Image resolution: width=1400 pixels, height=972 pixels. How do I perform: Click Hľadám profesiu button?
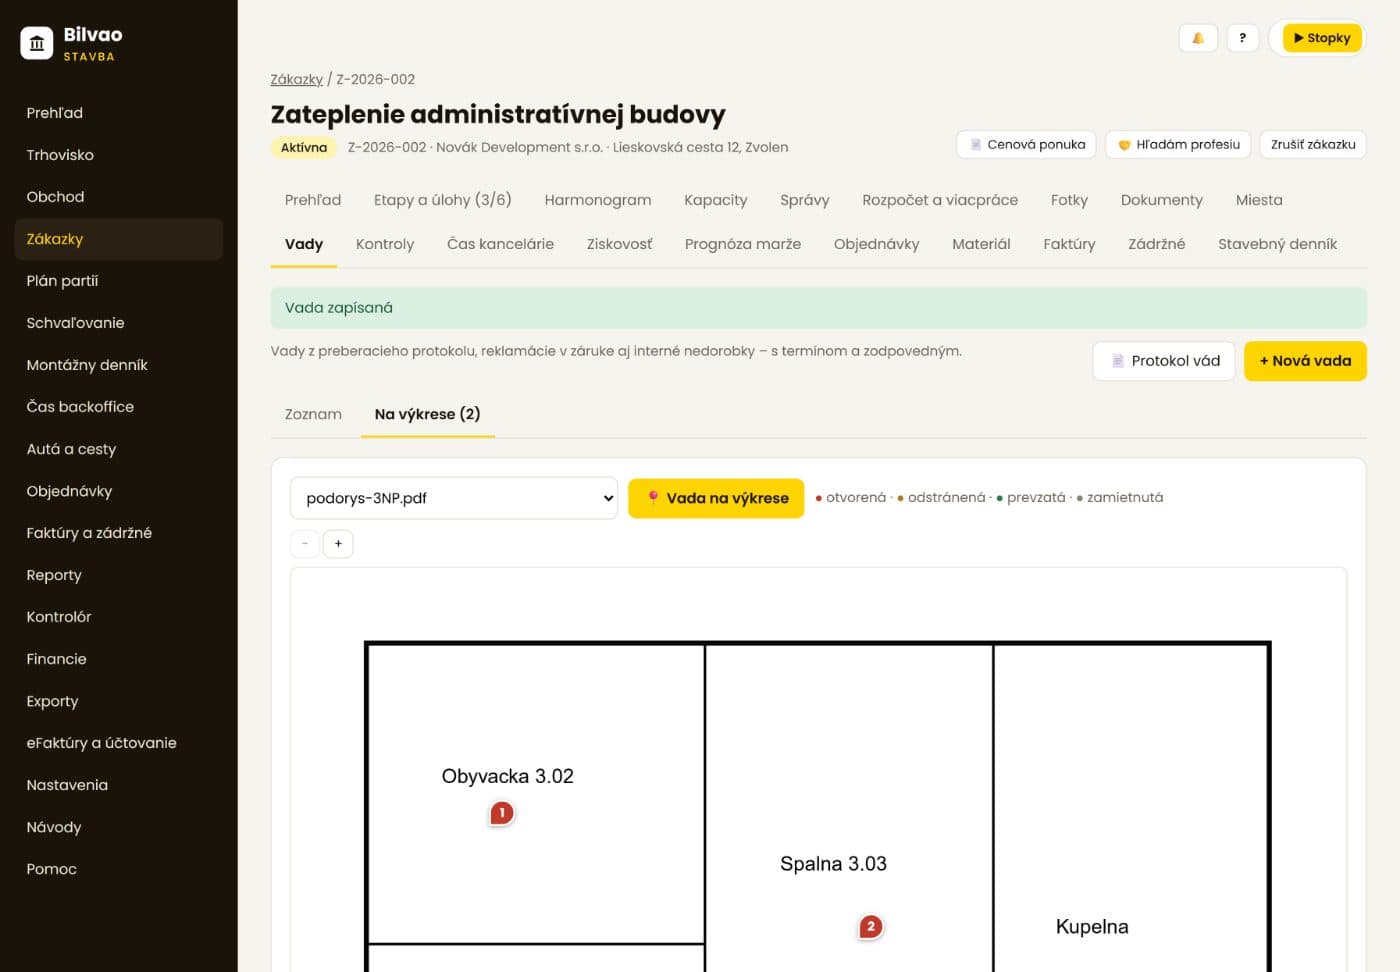(1178, 144)
